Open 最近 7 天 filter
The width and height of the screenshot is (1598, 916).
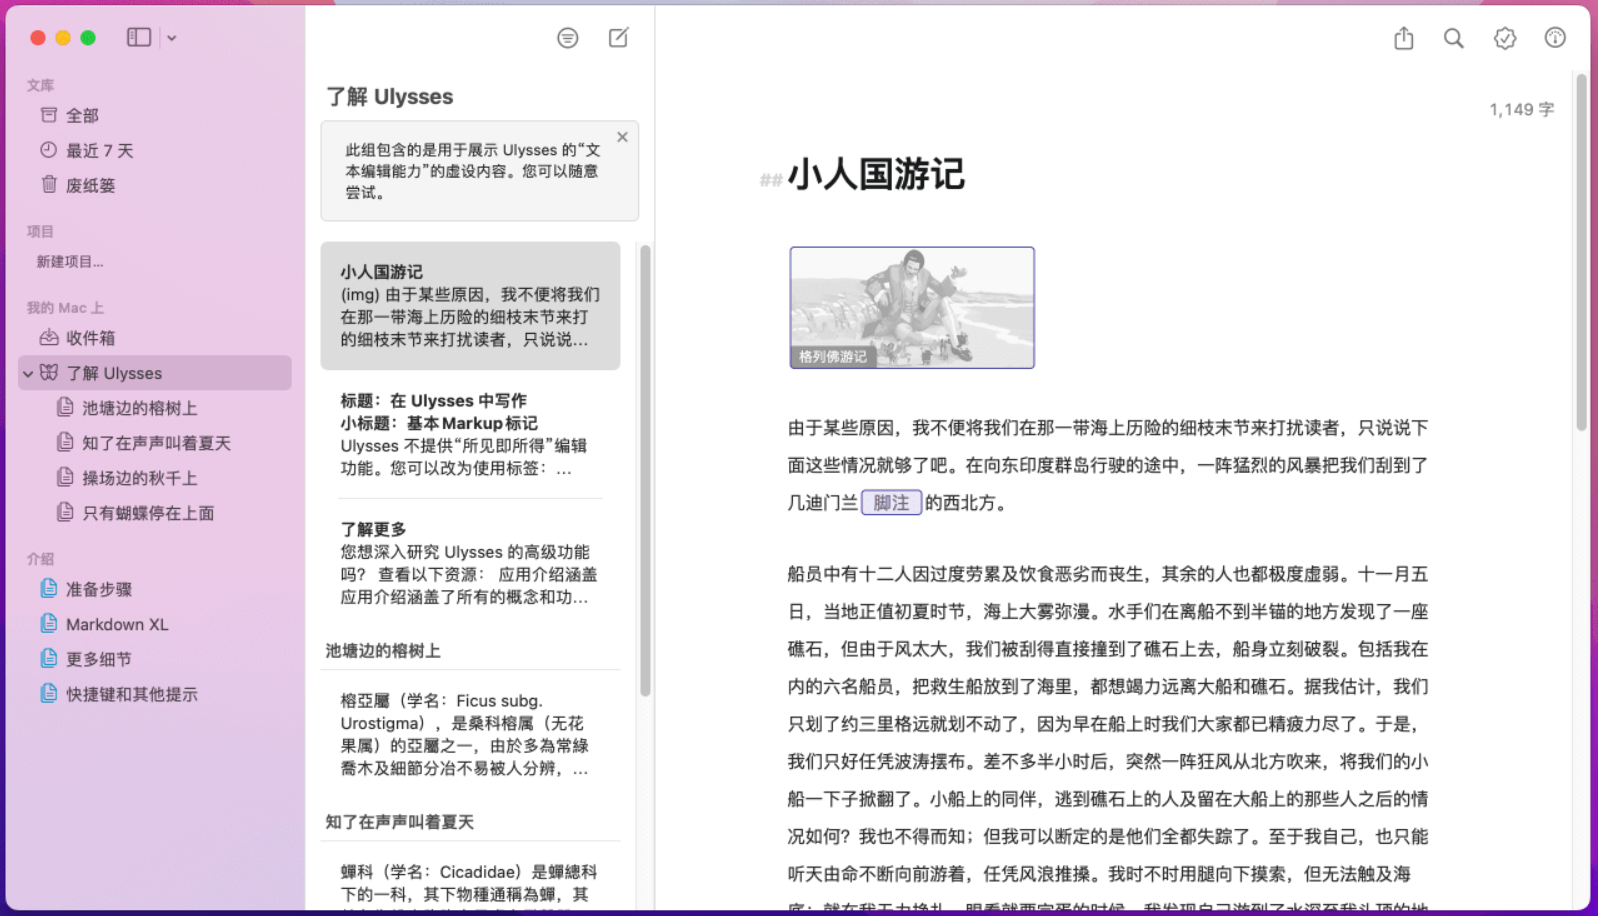(155, 150)
